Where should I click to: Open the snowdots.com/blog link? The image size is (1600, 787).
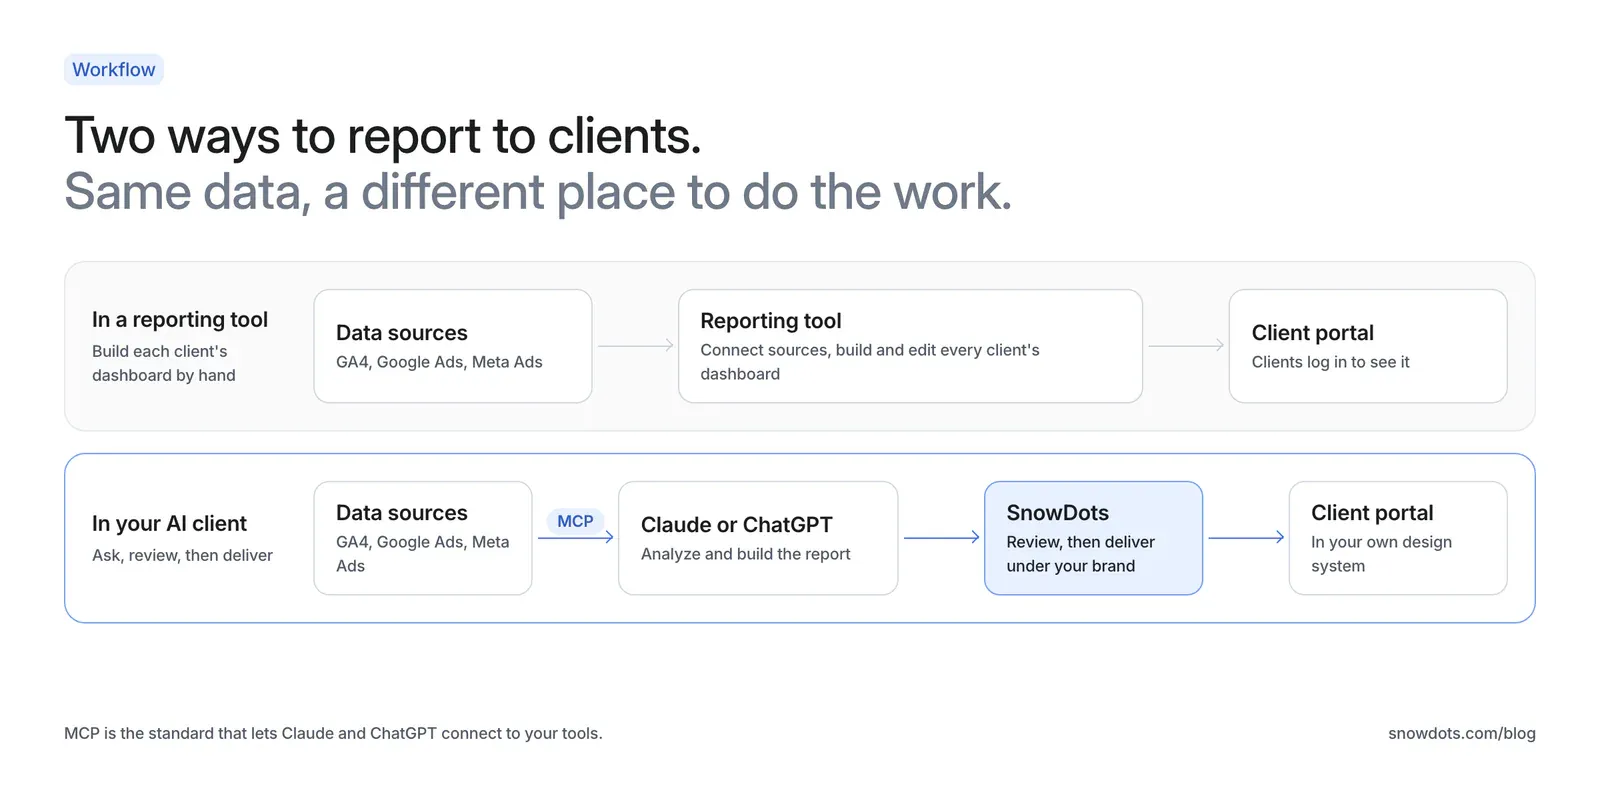[x=1461, y=733]
